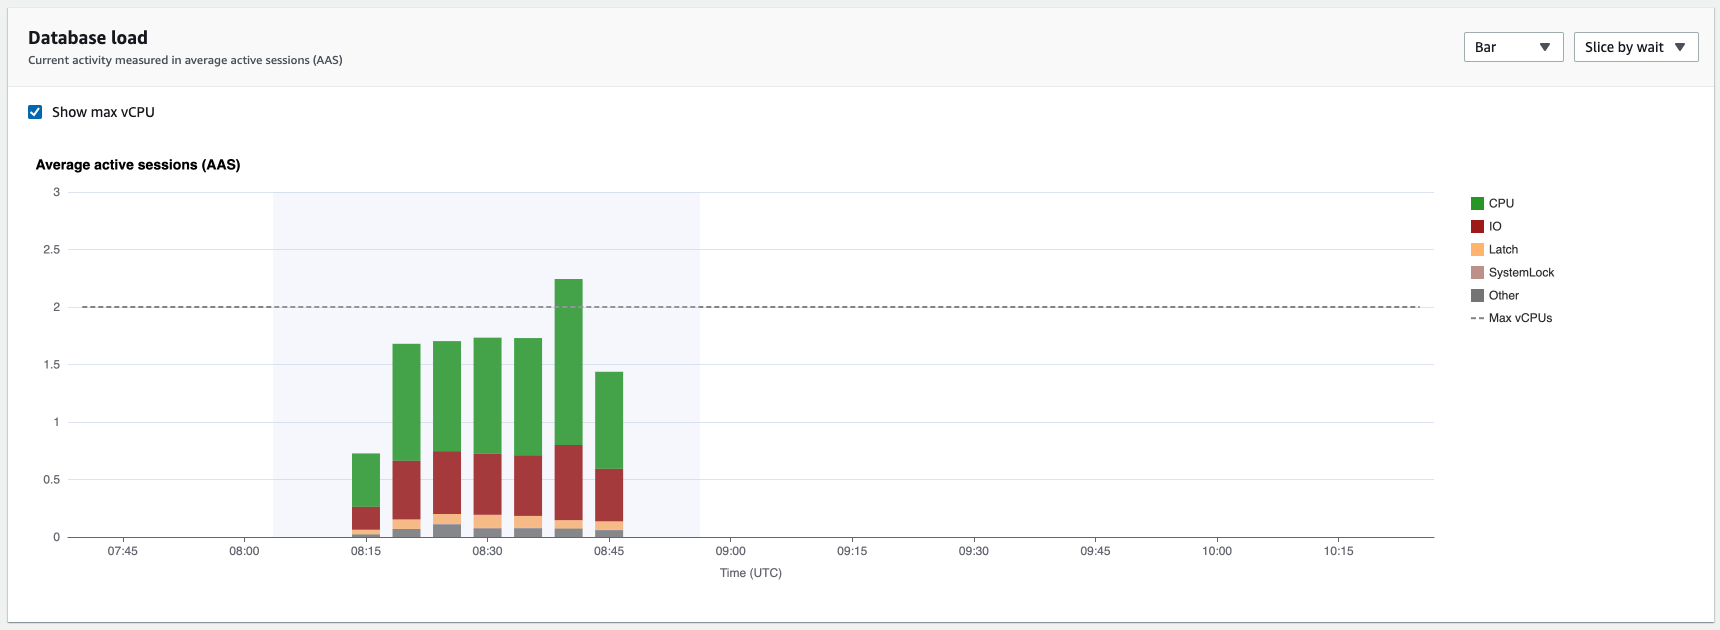The height and width of the screenshot is (630, 1720).
Task: Click the dark red IO legend swatch
Action: (1477, 226)
